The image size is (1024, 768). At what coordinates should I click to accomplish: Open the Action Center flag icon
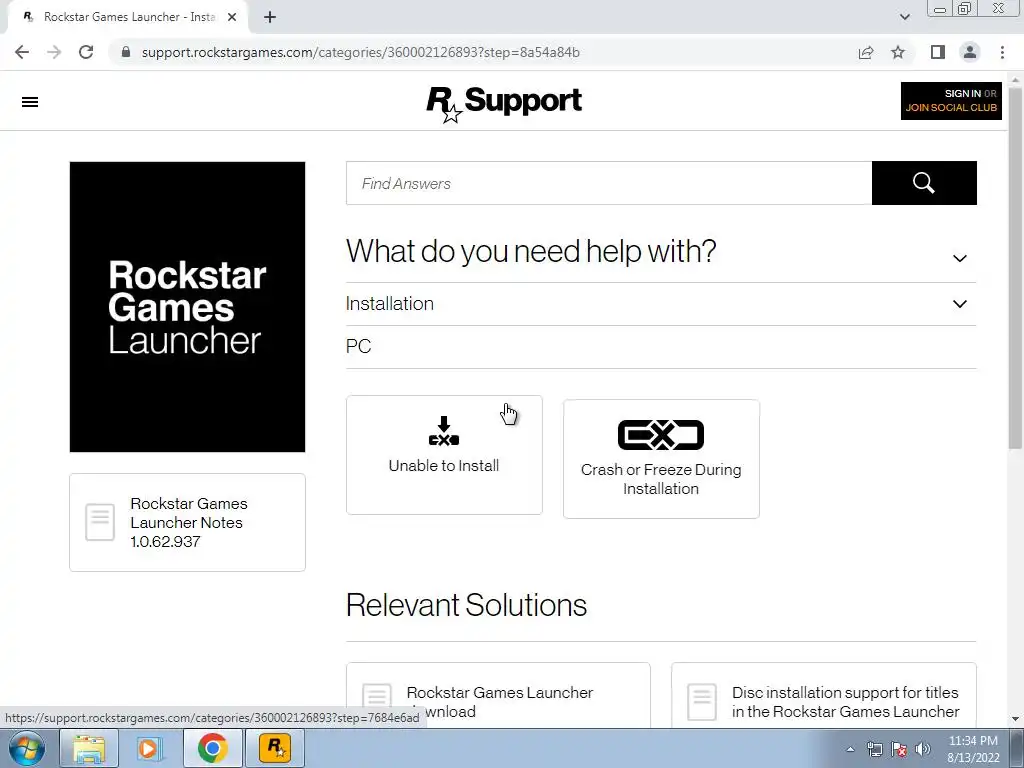click(899, 749)
